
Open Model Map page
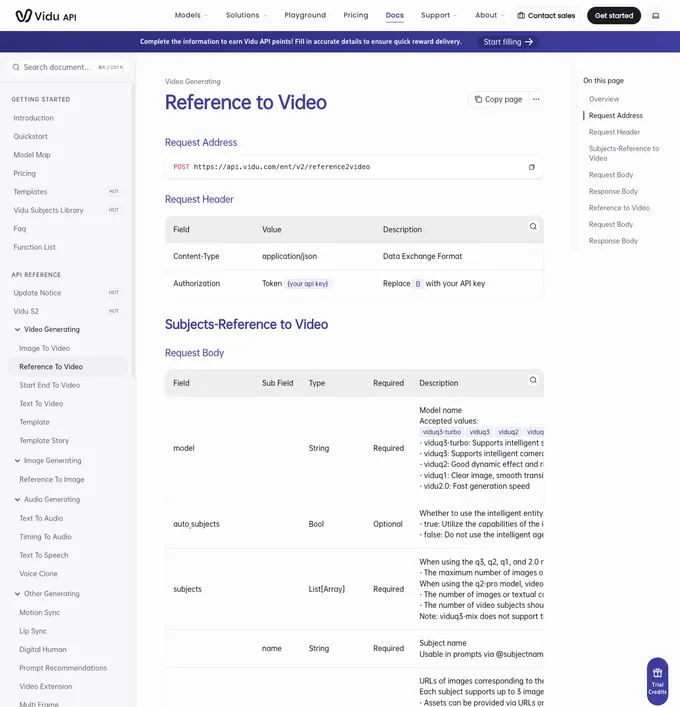coord(32,155)
